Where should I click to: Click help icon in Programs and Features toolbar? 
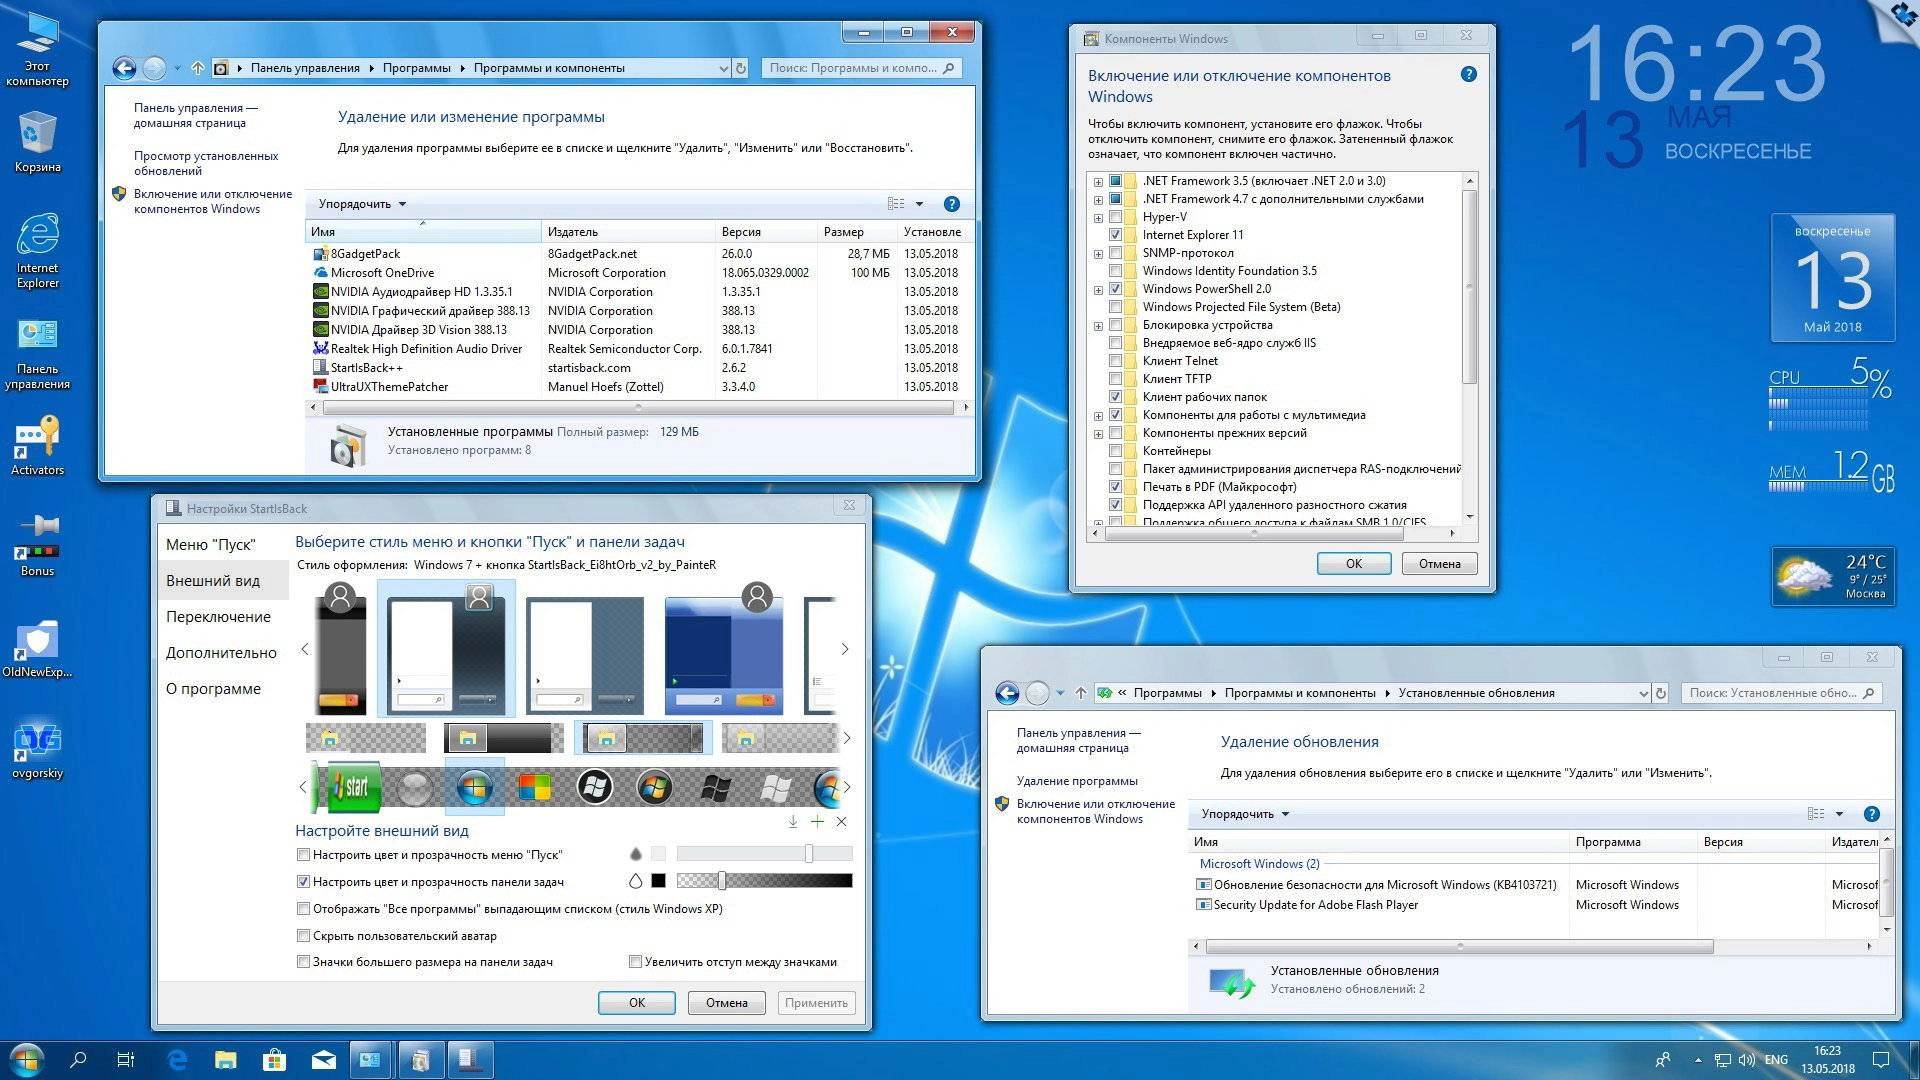[952, 204]
